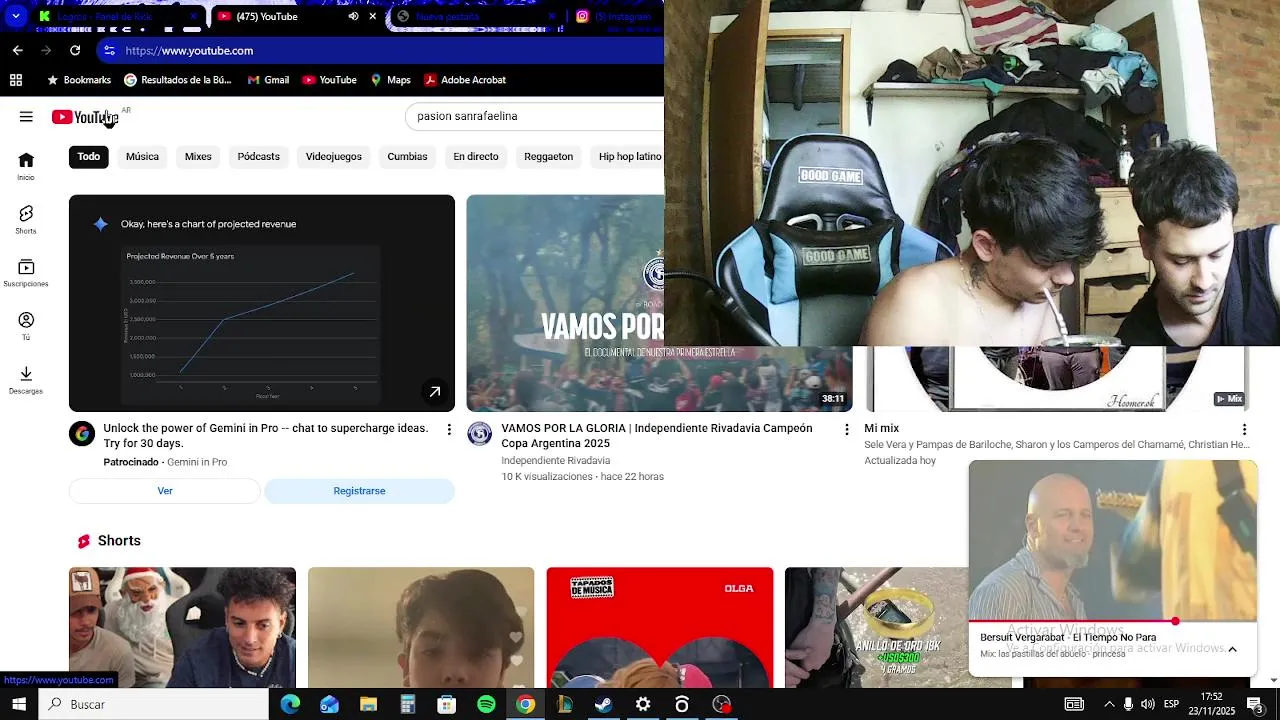The height and width of the screenshot is (720, 1280).
Task: Select the Hip hop latino filter chip
Action: (x=629, y=157)
